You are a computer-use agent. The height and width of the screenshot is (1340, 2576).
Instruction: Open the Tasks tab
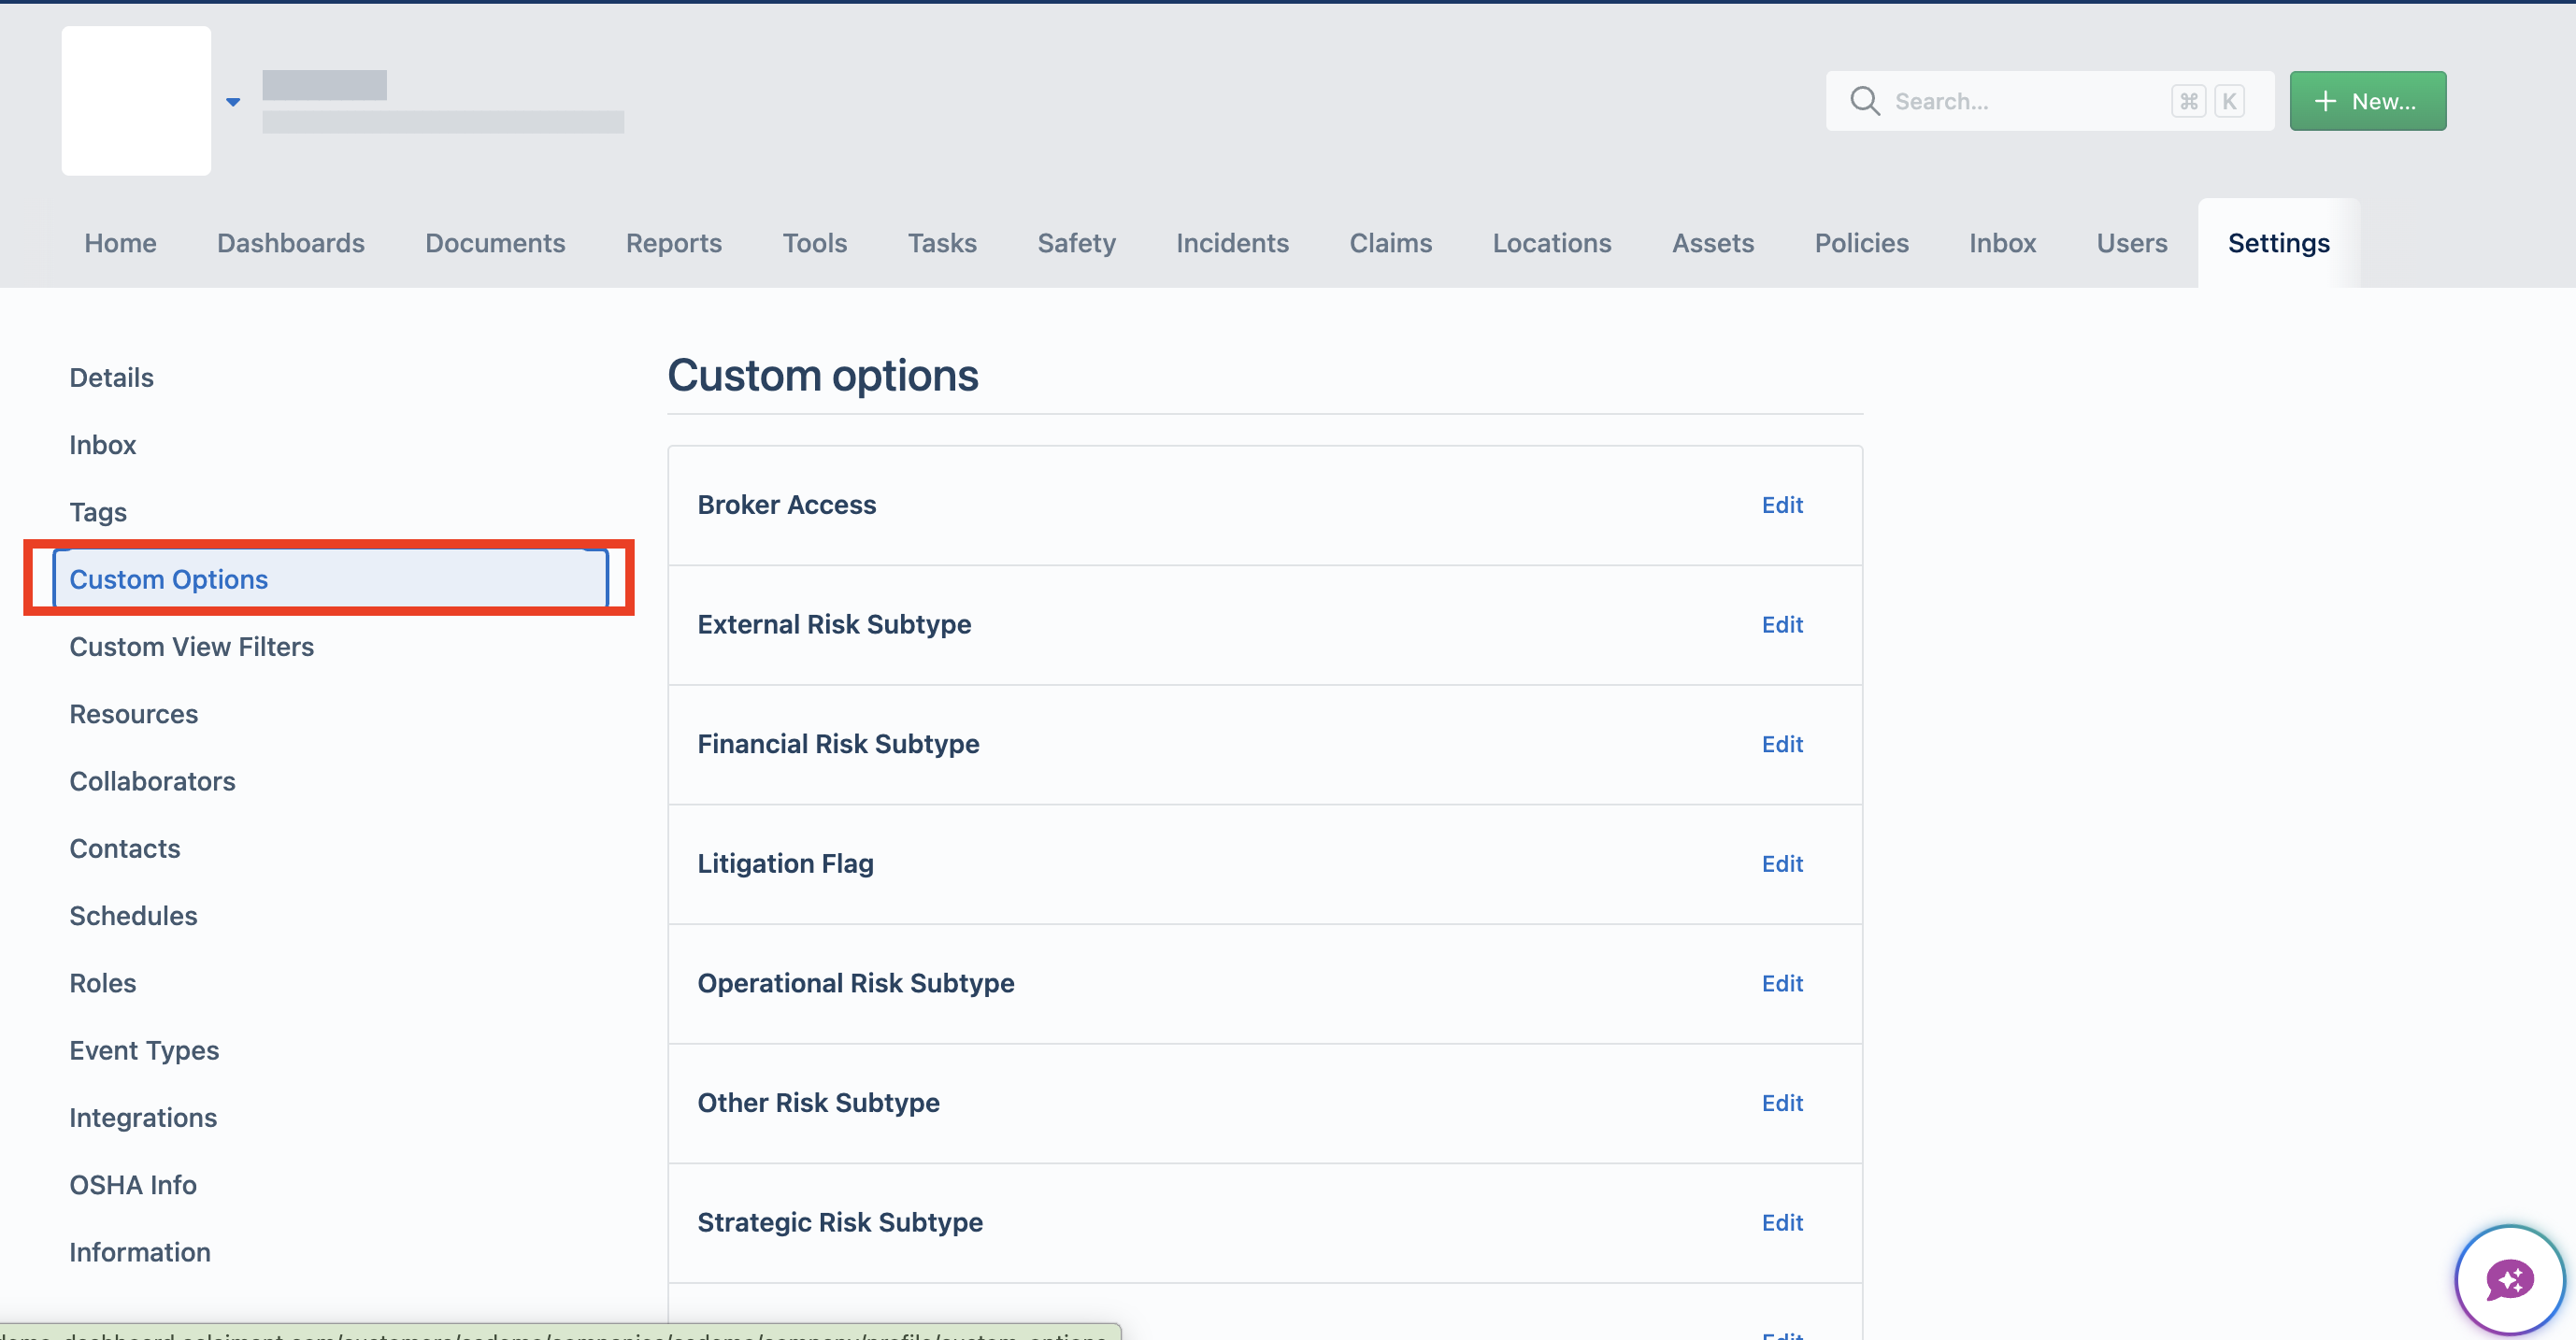click(x=941, y=243)
